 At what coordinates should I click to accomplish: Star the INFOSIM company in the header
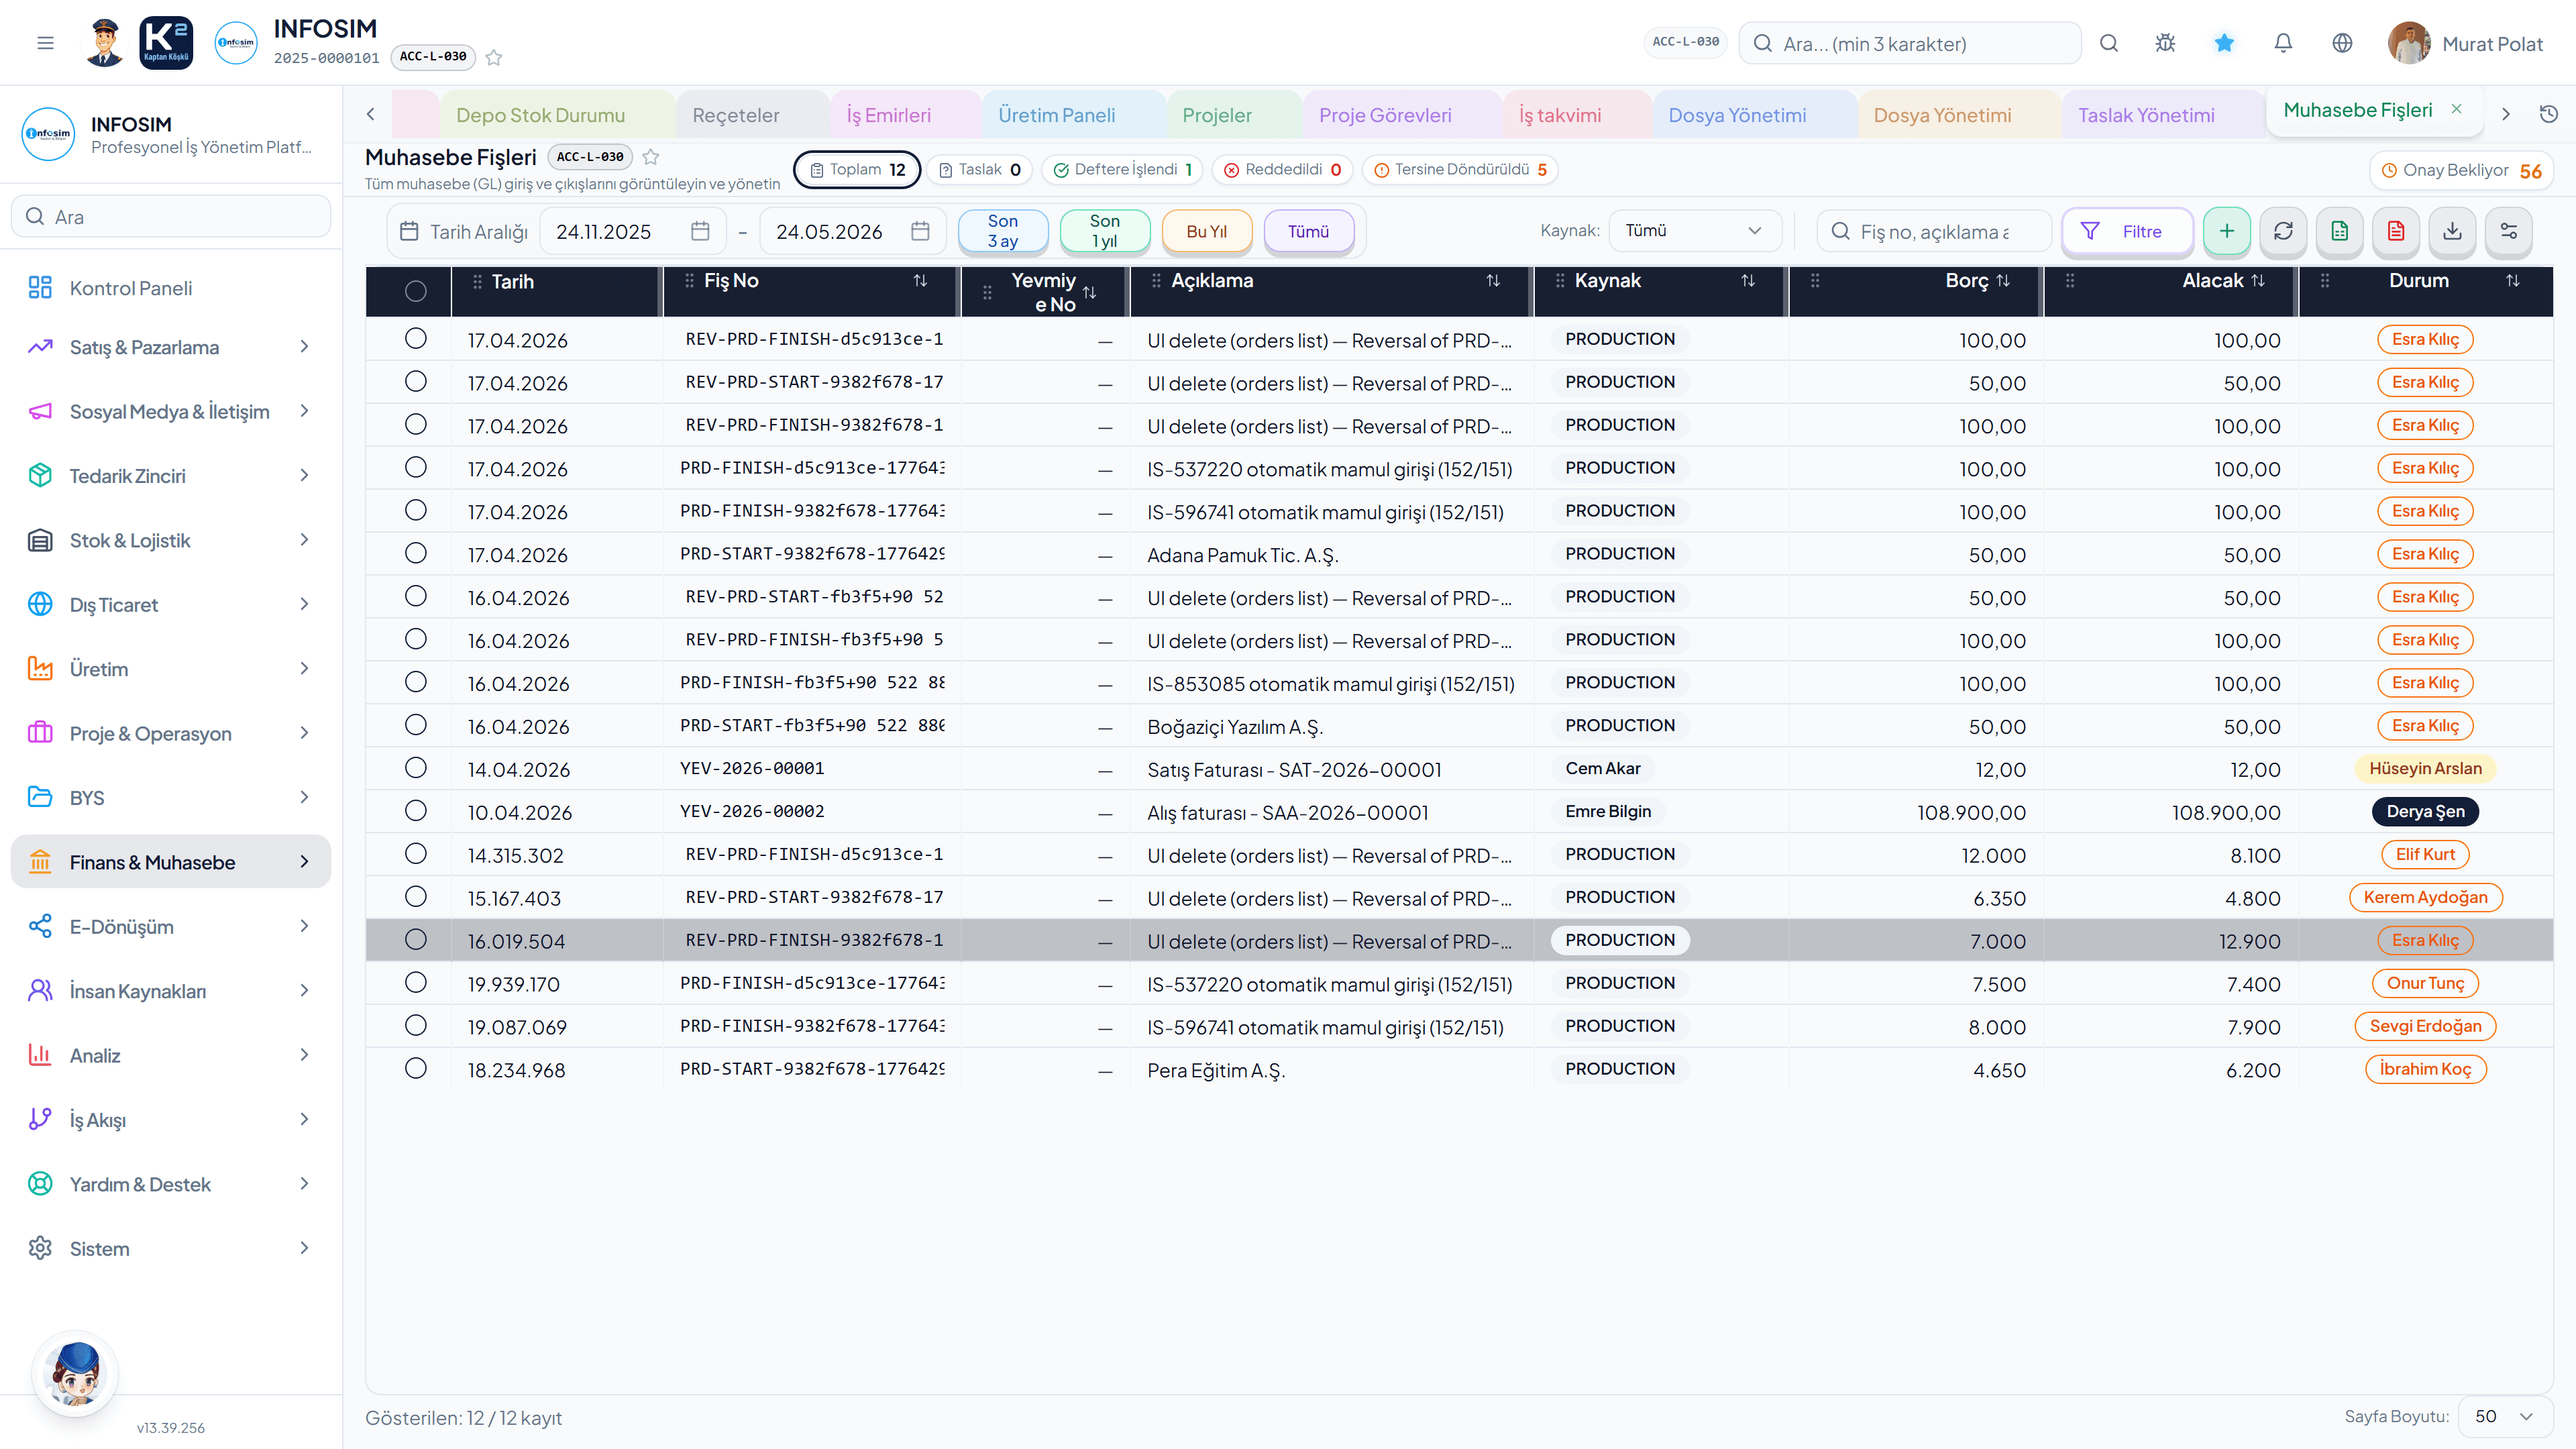pyautogui.click(x=494, y=57)
